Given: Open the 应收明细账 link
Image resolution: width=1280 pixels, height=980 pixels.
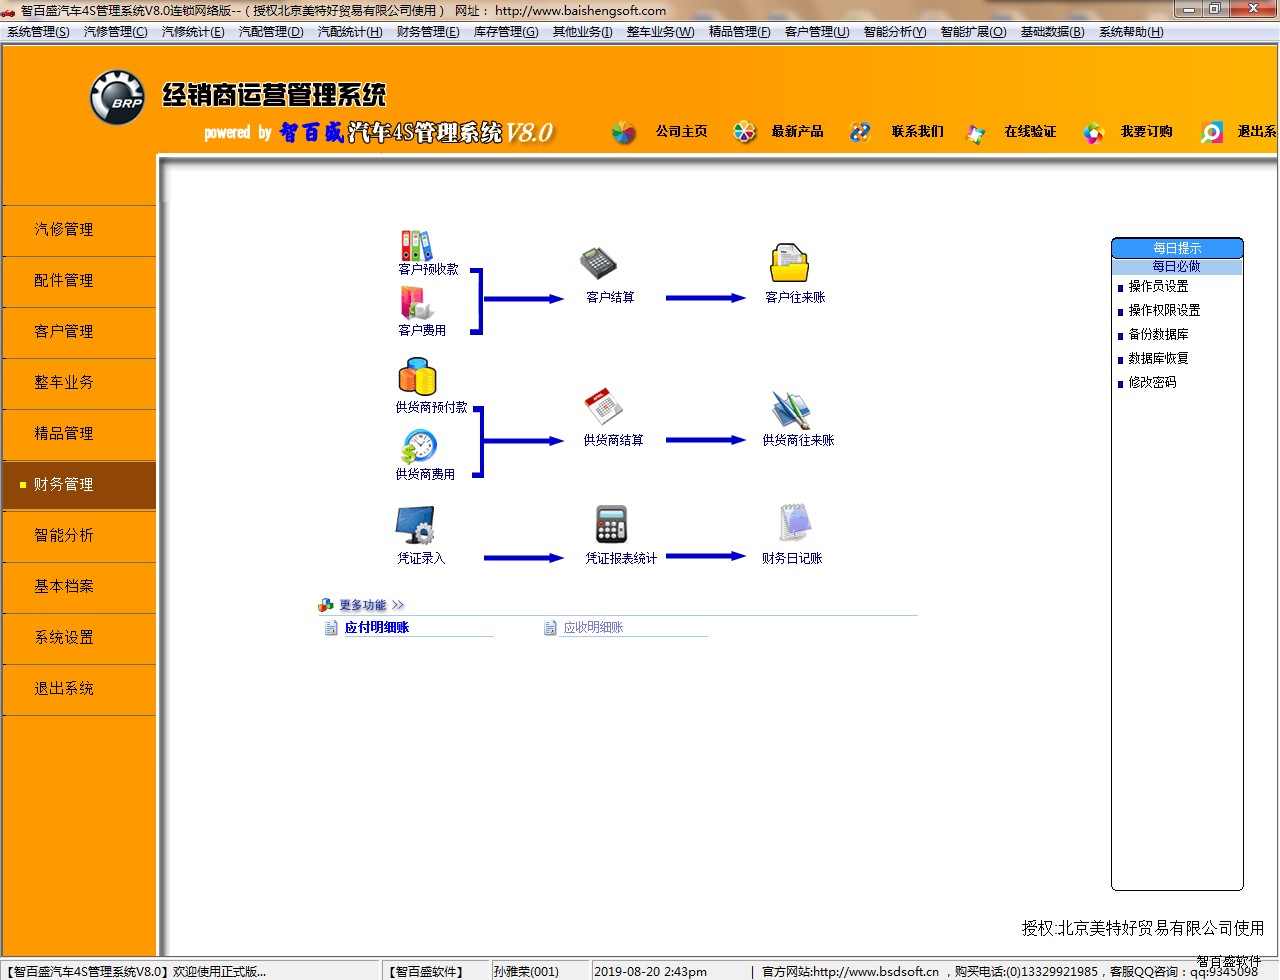Looking at the screenshot, I should 593,628.
